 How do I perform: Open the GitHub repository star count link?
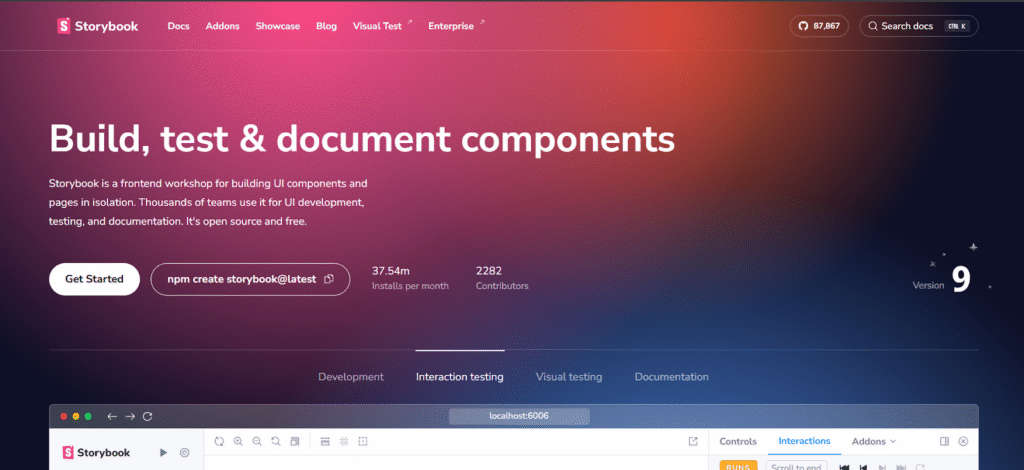(817, 26)
